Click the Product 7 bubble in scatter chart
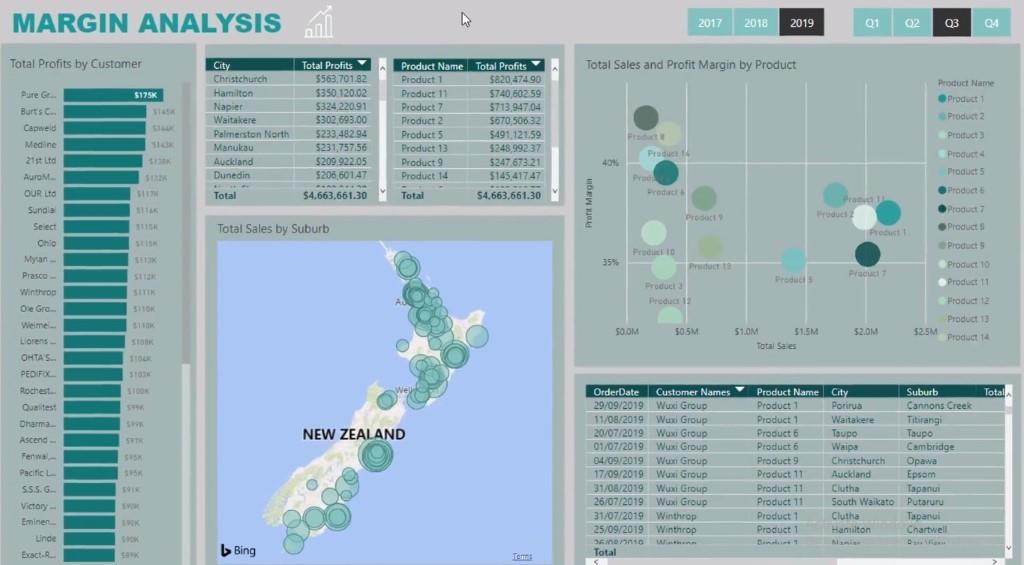Screen dimensions: 1024x565 867,254
